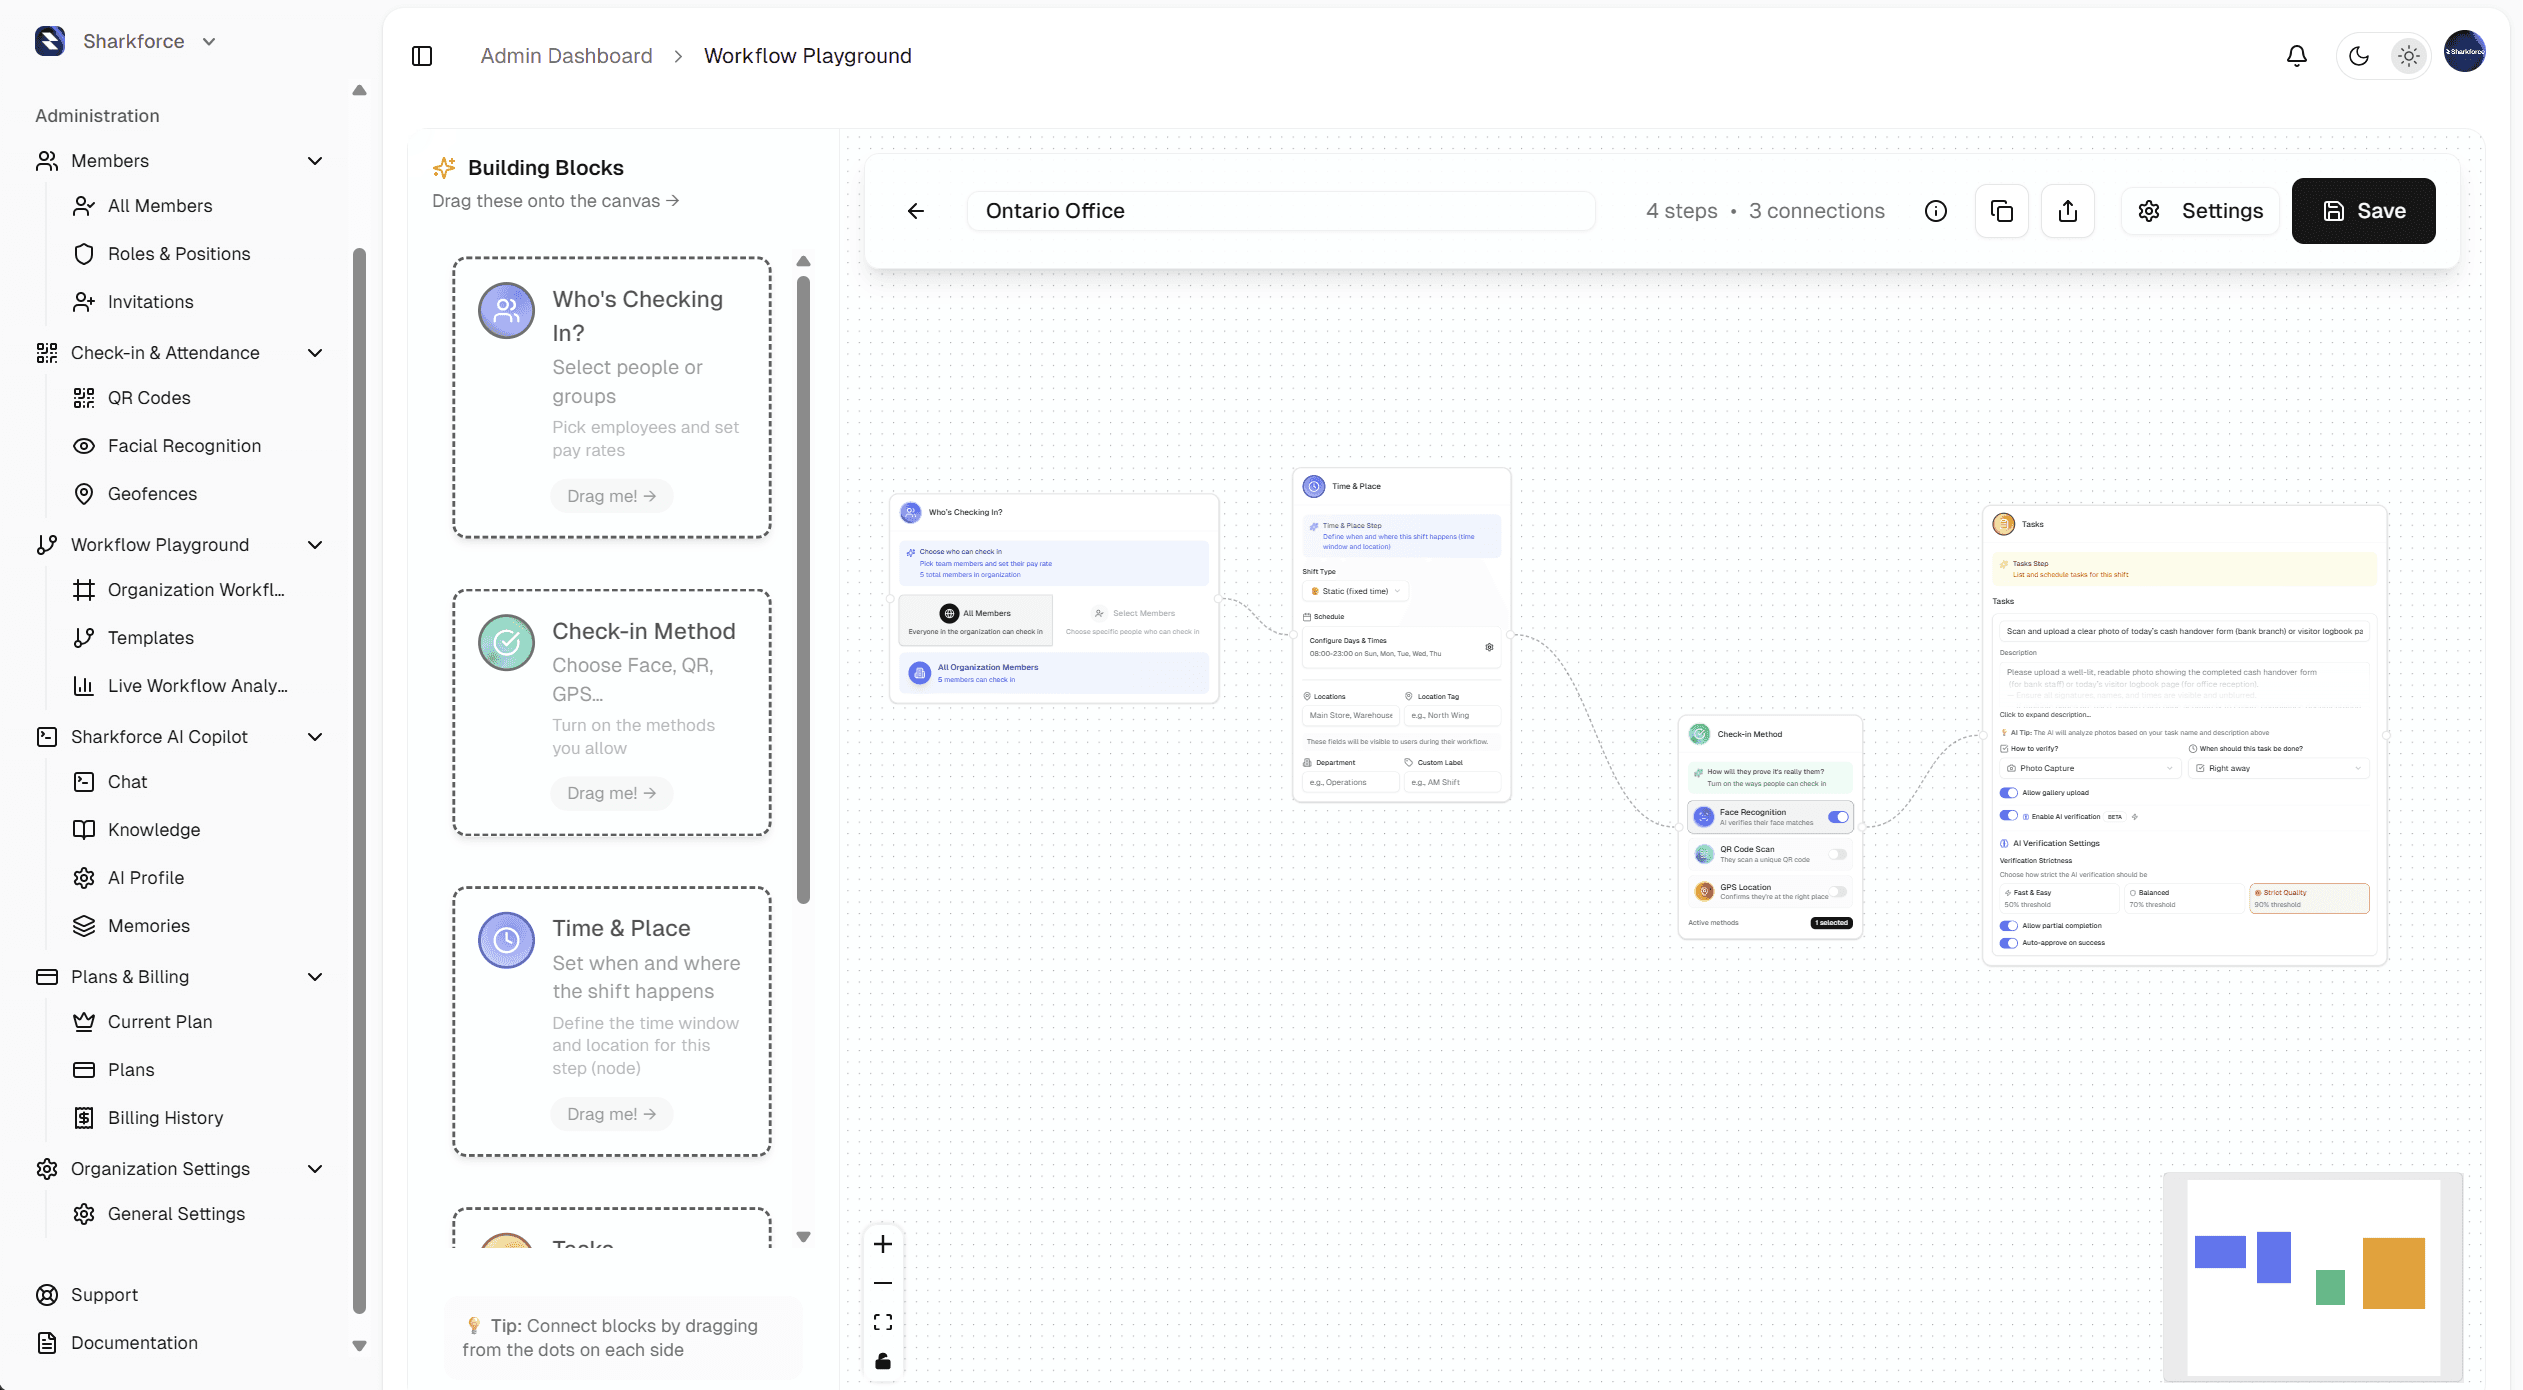Fit the canvas view to screen
Screen dimensions: 2523x1390
[883, 1322]
